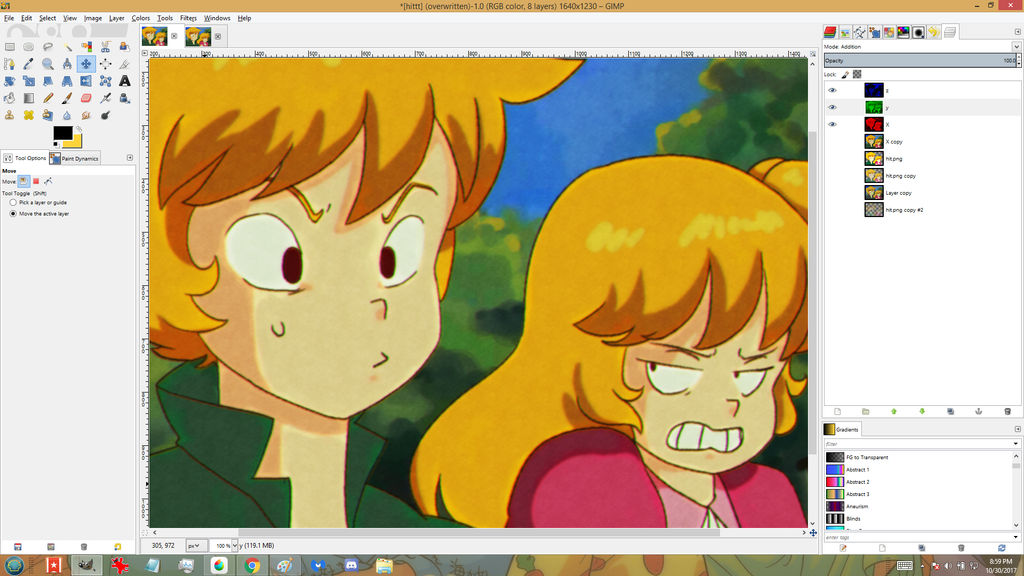
Task: Click the yellow background color swatch
Action: click(76, 142)
